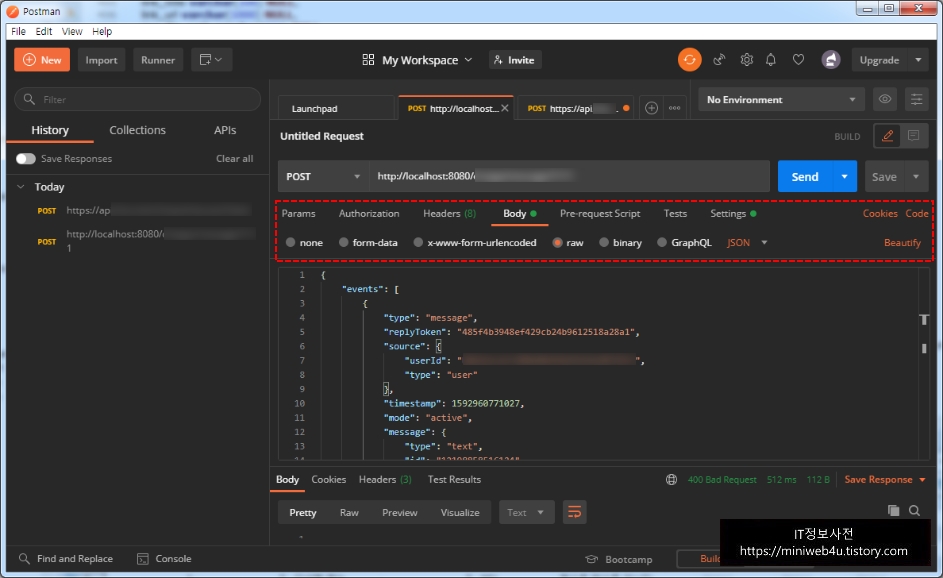Click the orange sync icon
Image resolution: width=943 pixels, height=578 pixels.
coord(689,60)
